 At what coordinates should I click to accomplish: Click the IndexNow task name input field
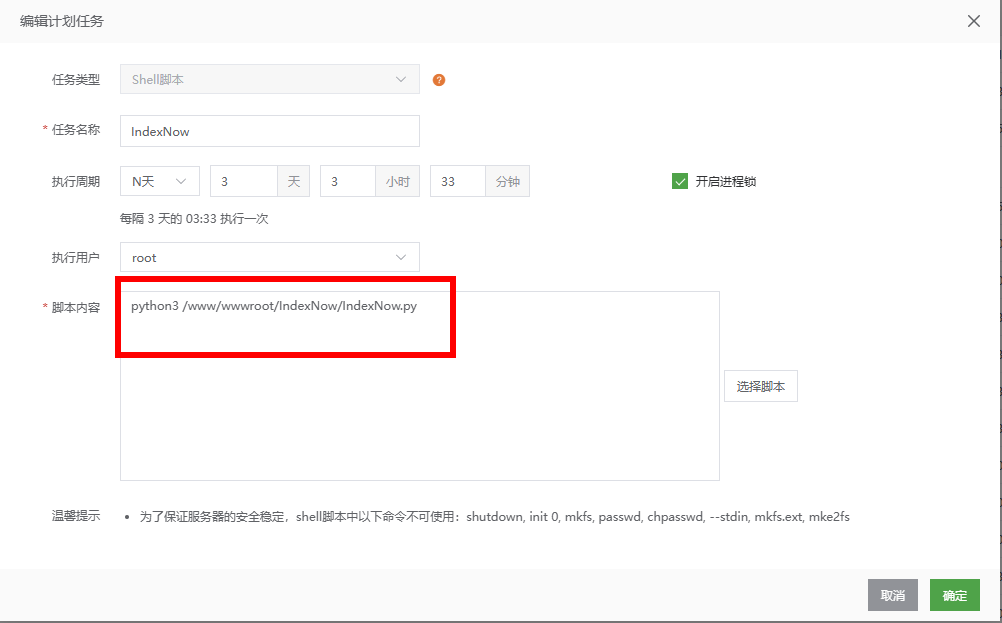(269, 130)
